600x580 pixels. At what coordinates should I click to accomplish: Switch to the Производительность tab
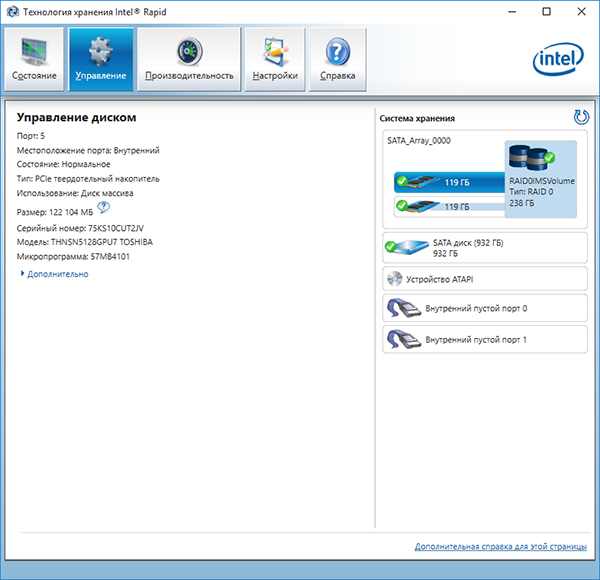pos(189,59)
